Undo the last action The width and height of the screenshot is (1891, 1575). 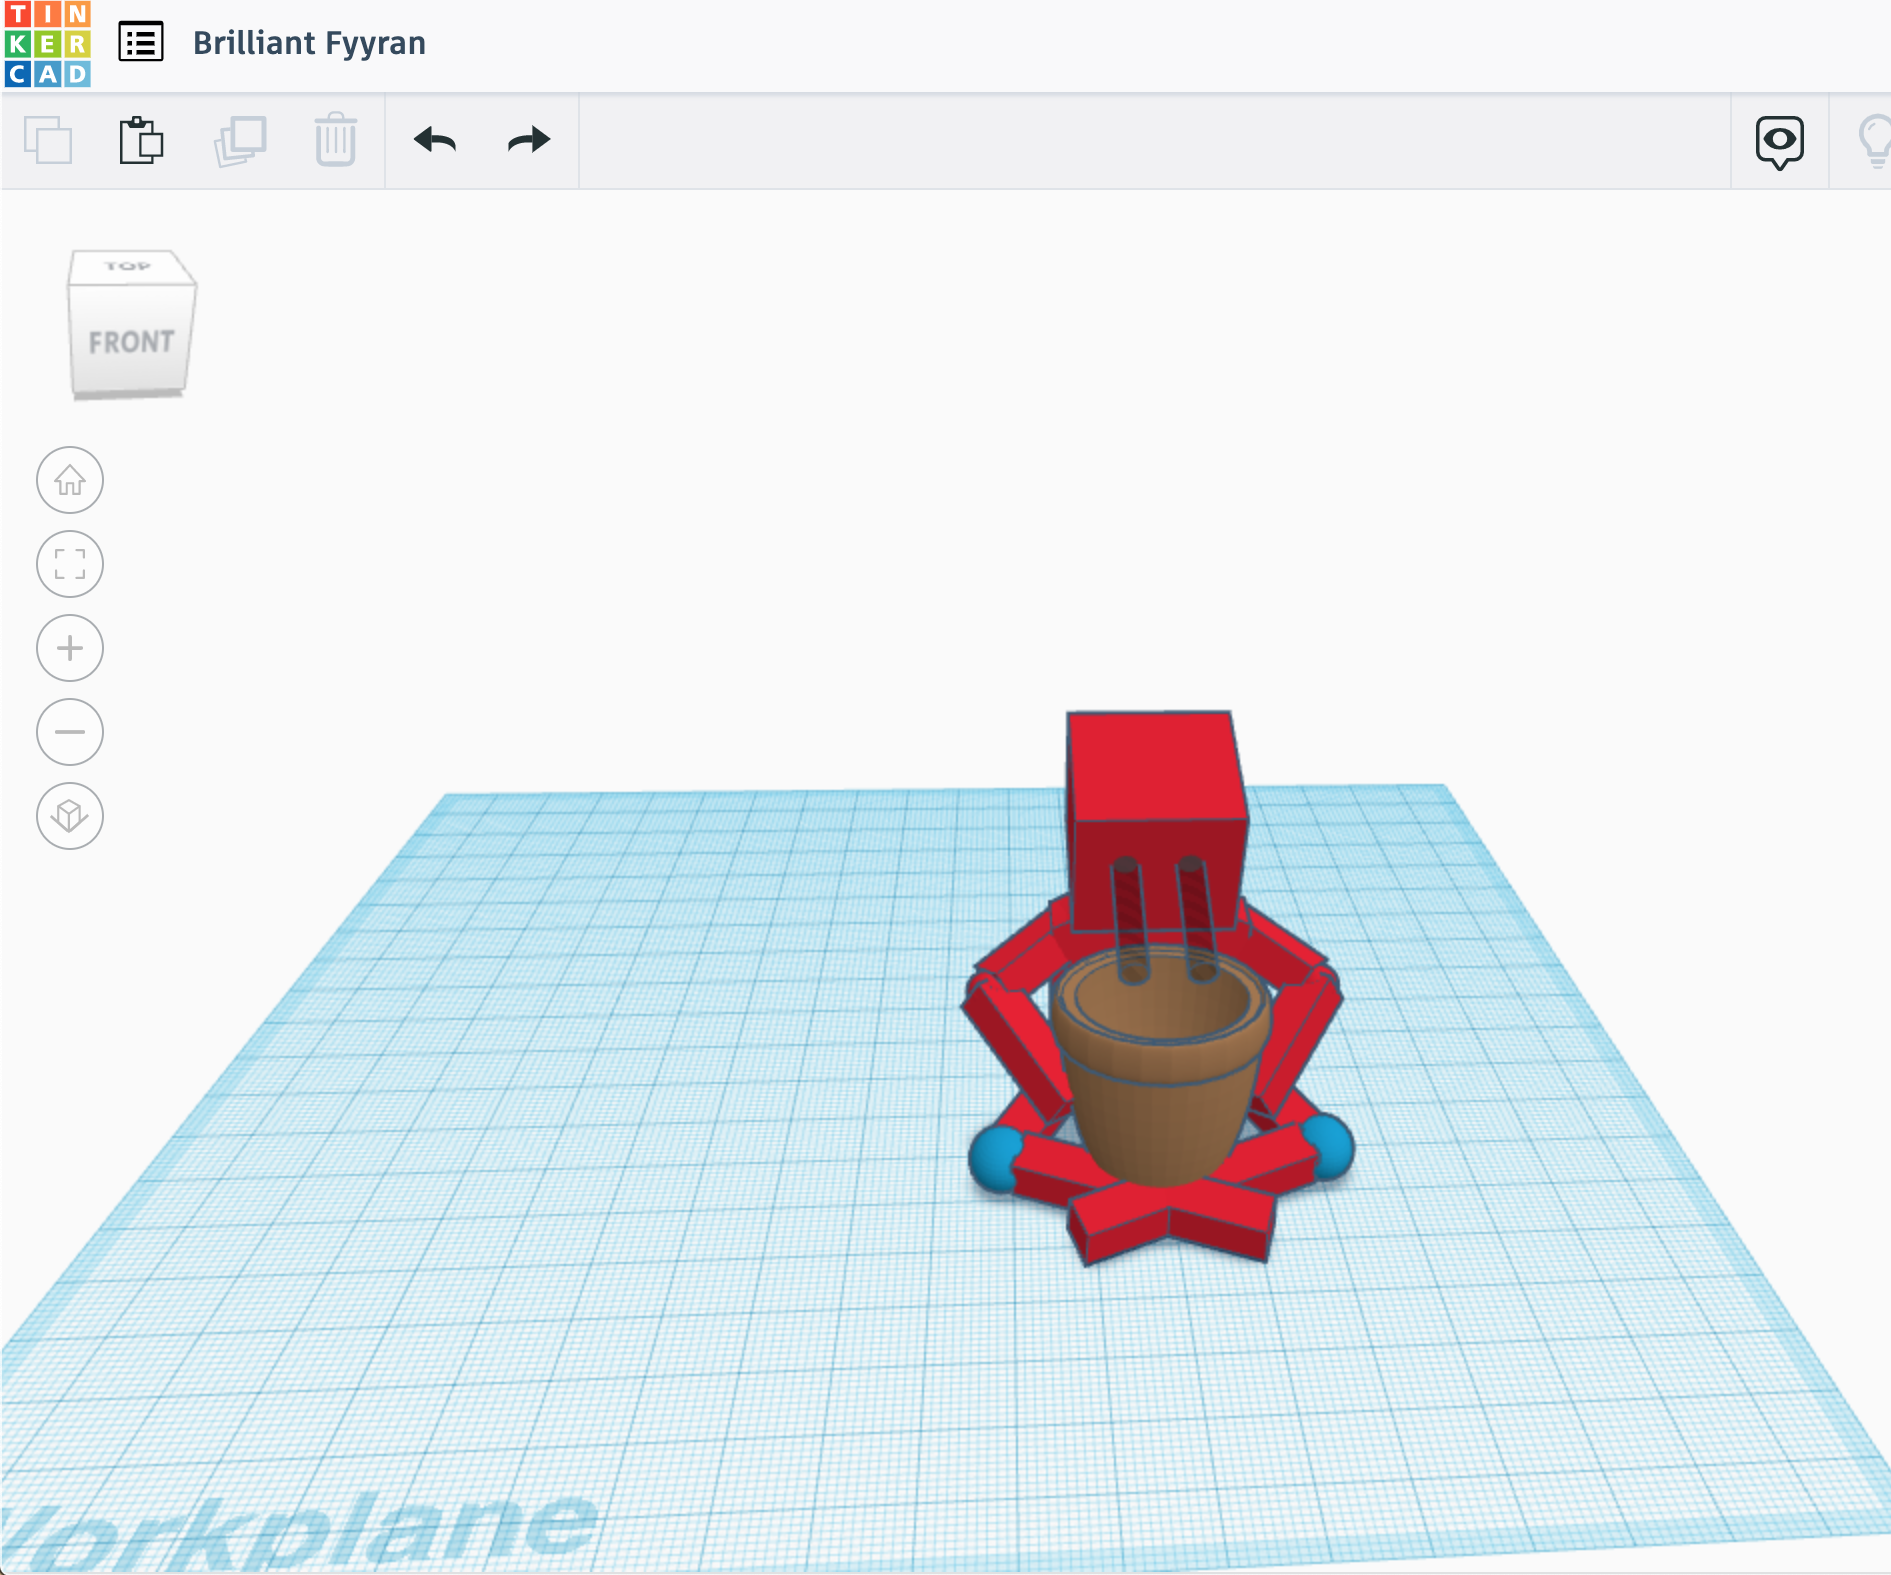[x=434, y=140]
